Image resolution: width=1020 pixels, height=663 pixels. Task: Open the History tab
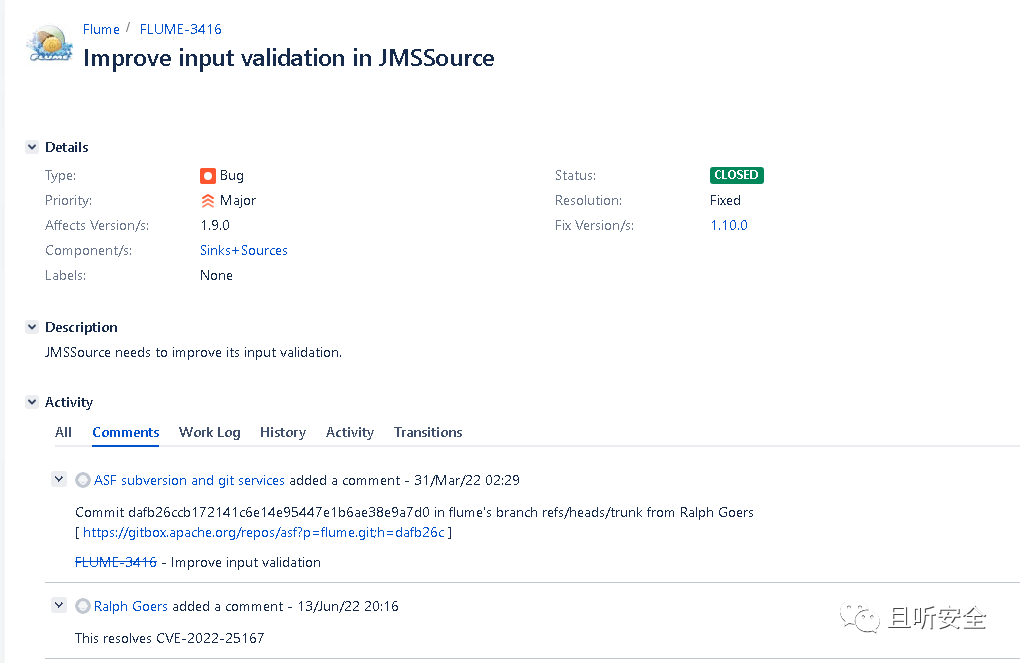(283, 433)
